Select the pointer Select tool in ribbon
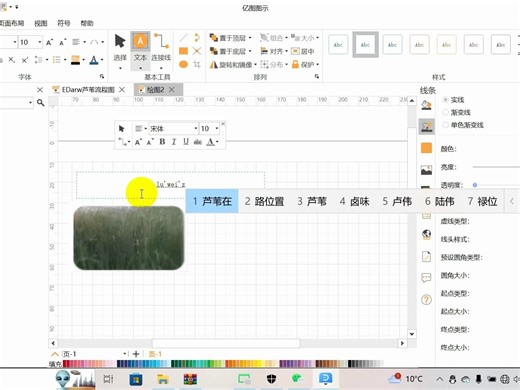 tap(120, 42)
